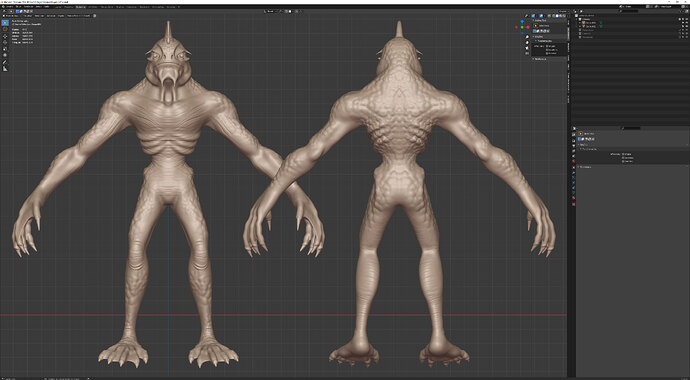Open the Particles properties tab
The image size is (690, 380).
coord(574,178)
